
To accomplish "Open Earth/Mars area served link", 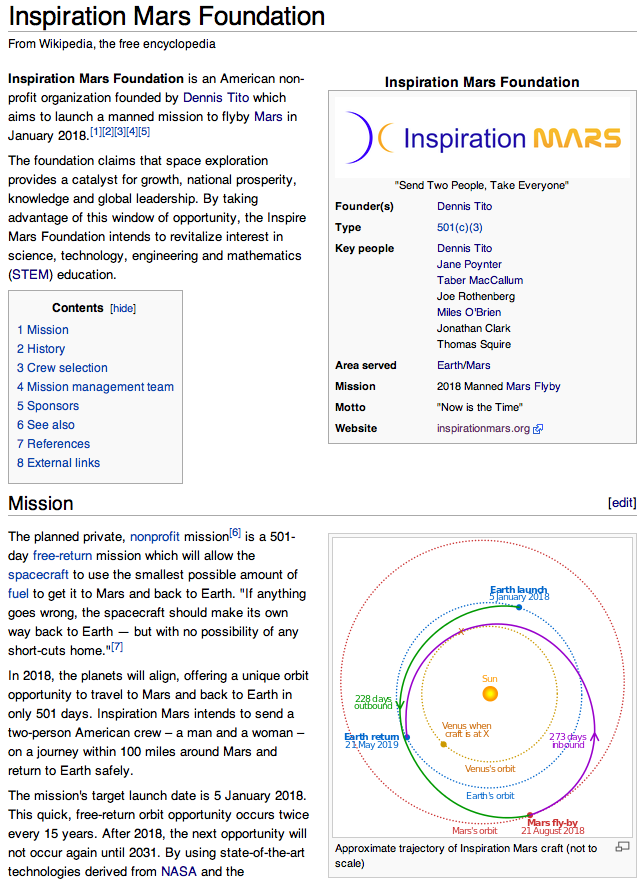I will coord(463,366).
